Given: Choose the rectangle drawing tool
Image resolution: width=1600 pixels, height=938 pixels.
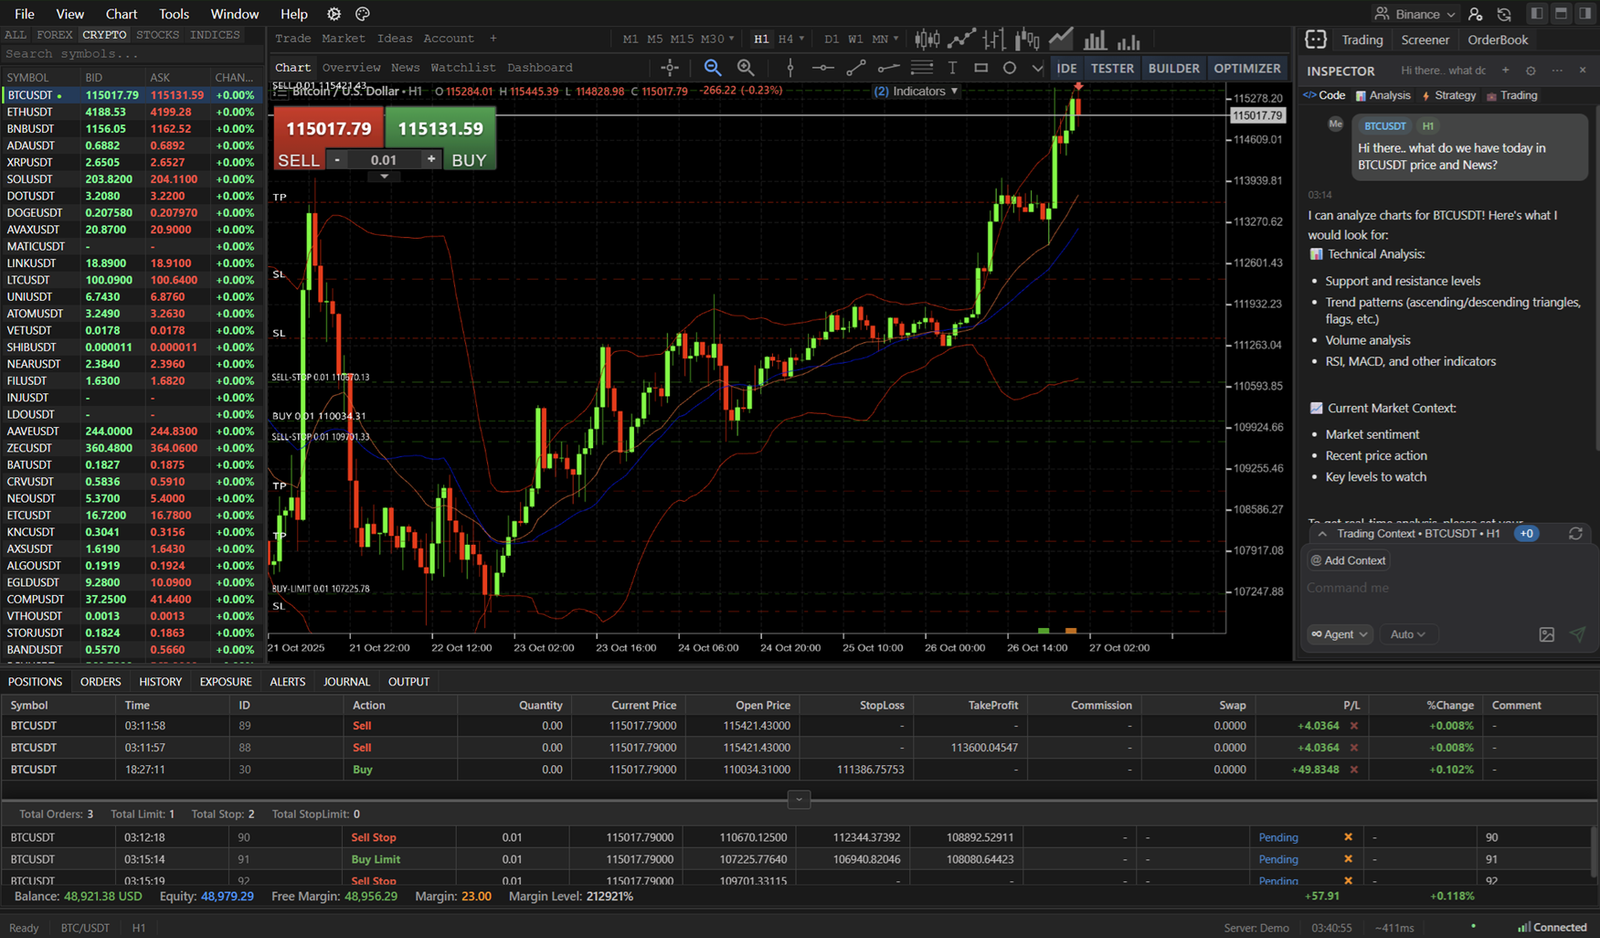Looking at the screenshot, I should click(981, 67).
